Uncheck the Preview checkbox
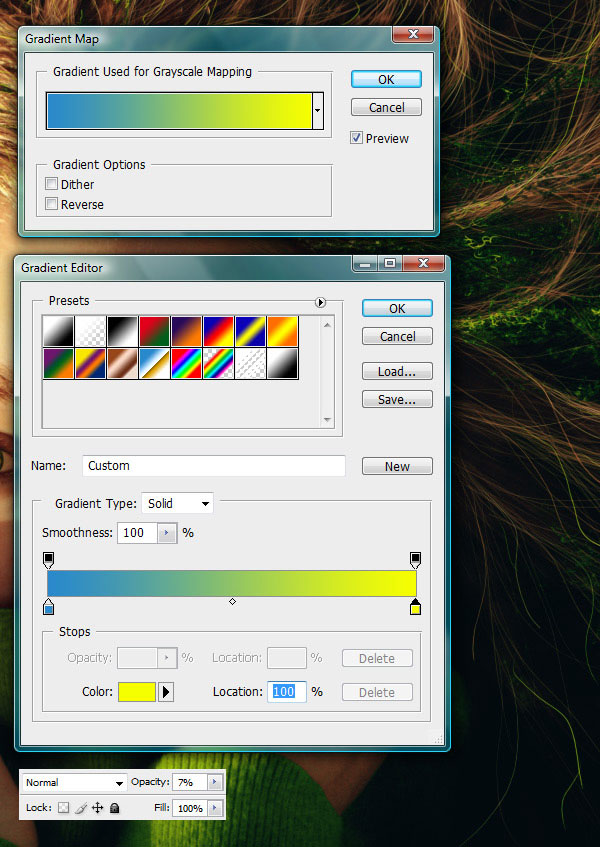 [356, 138]
